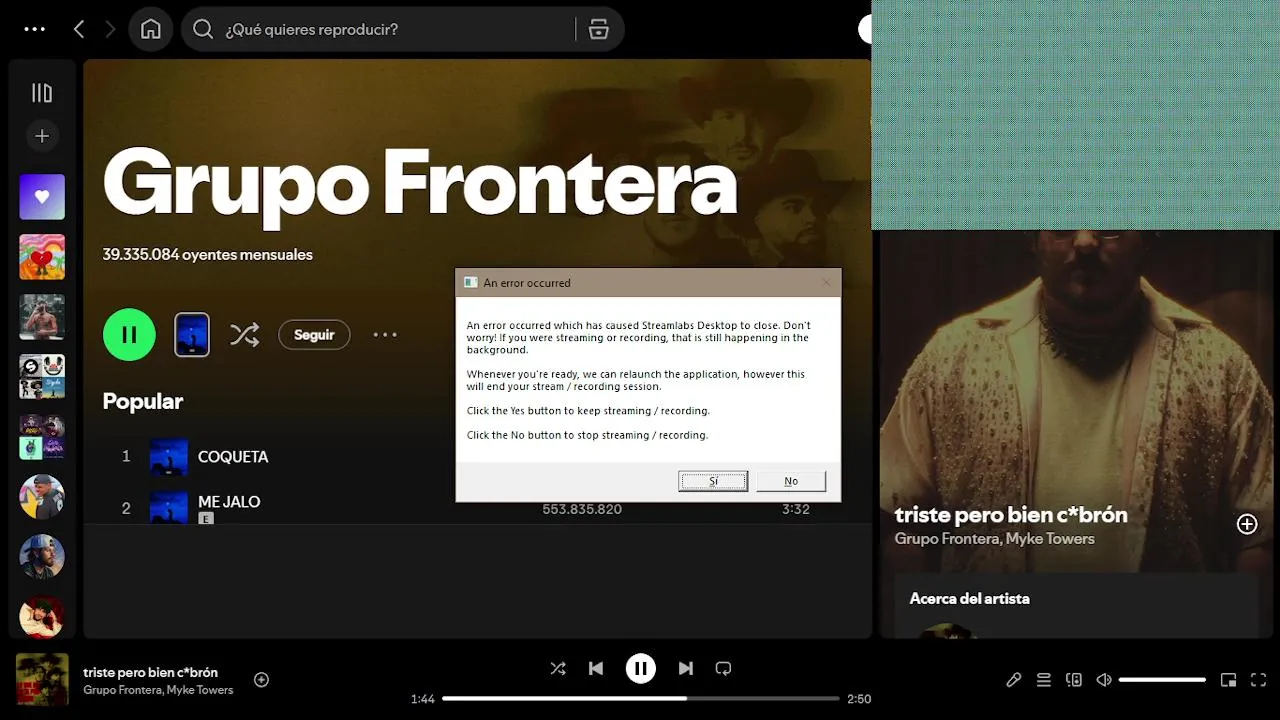Play the song COQUETA
This screenshot has height=720, width=1280.
pos(233,456)
